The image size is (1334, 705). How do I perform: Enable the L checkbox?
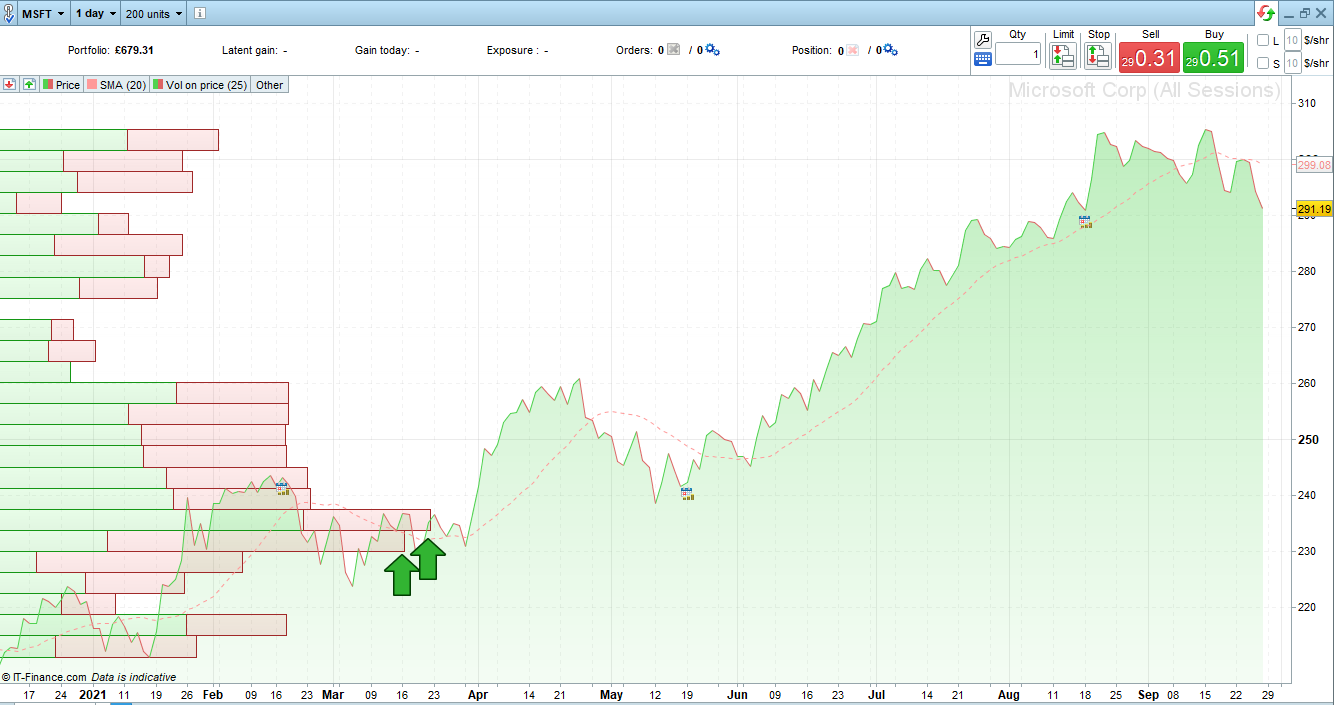point(1263,40)
